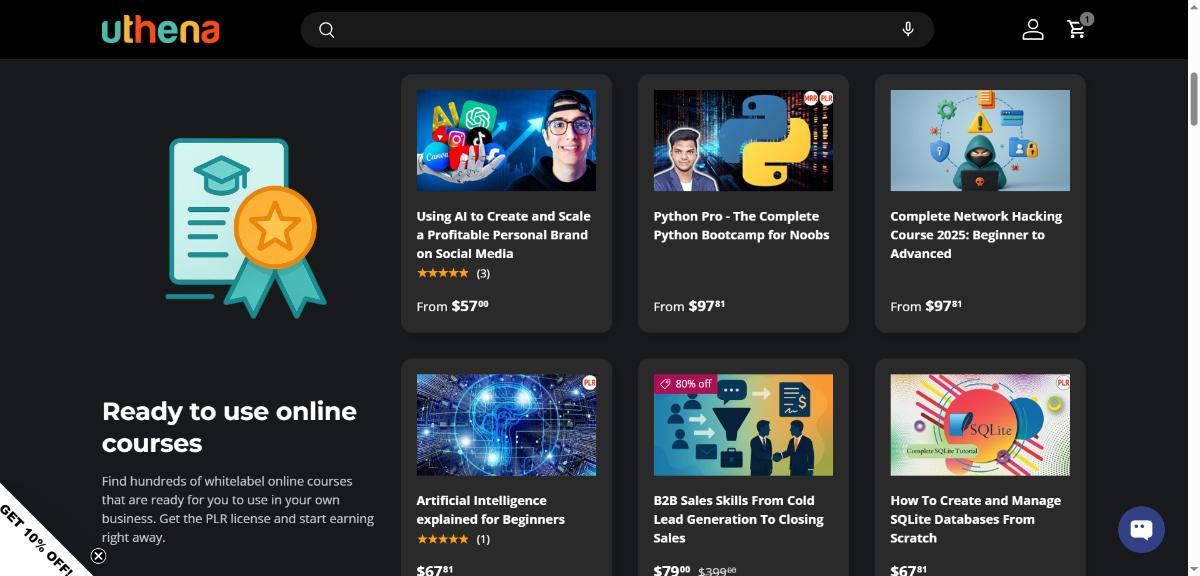Activate voice search microphone icon

907,30
